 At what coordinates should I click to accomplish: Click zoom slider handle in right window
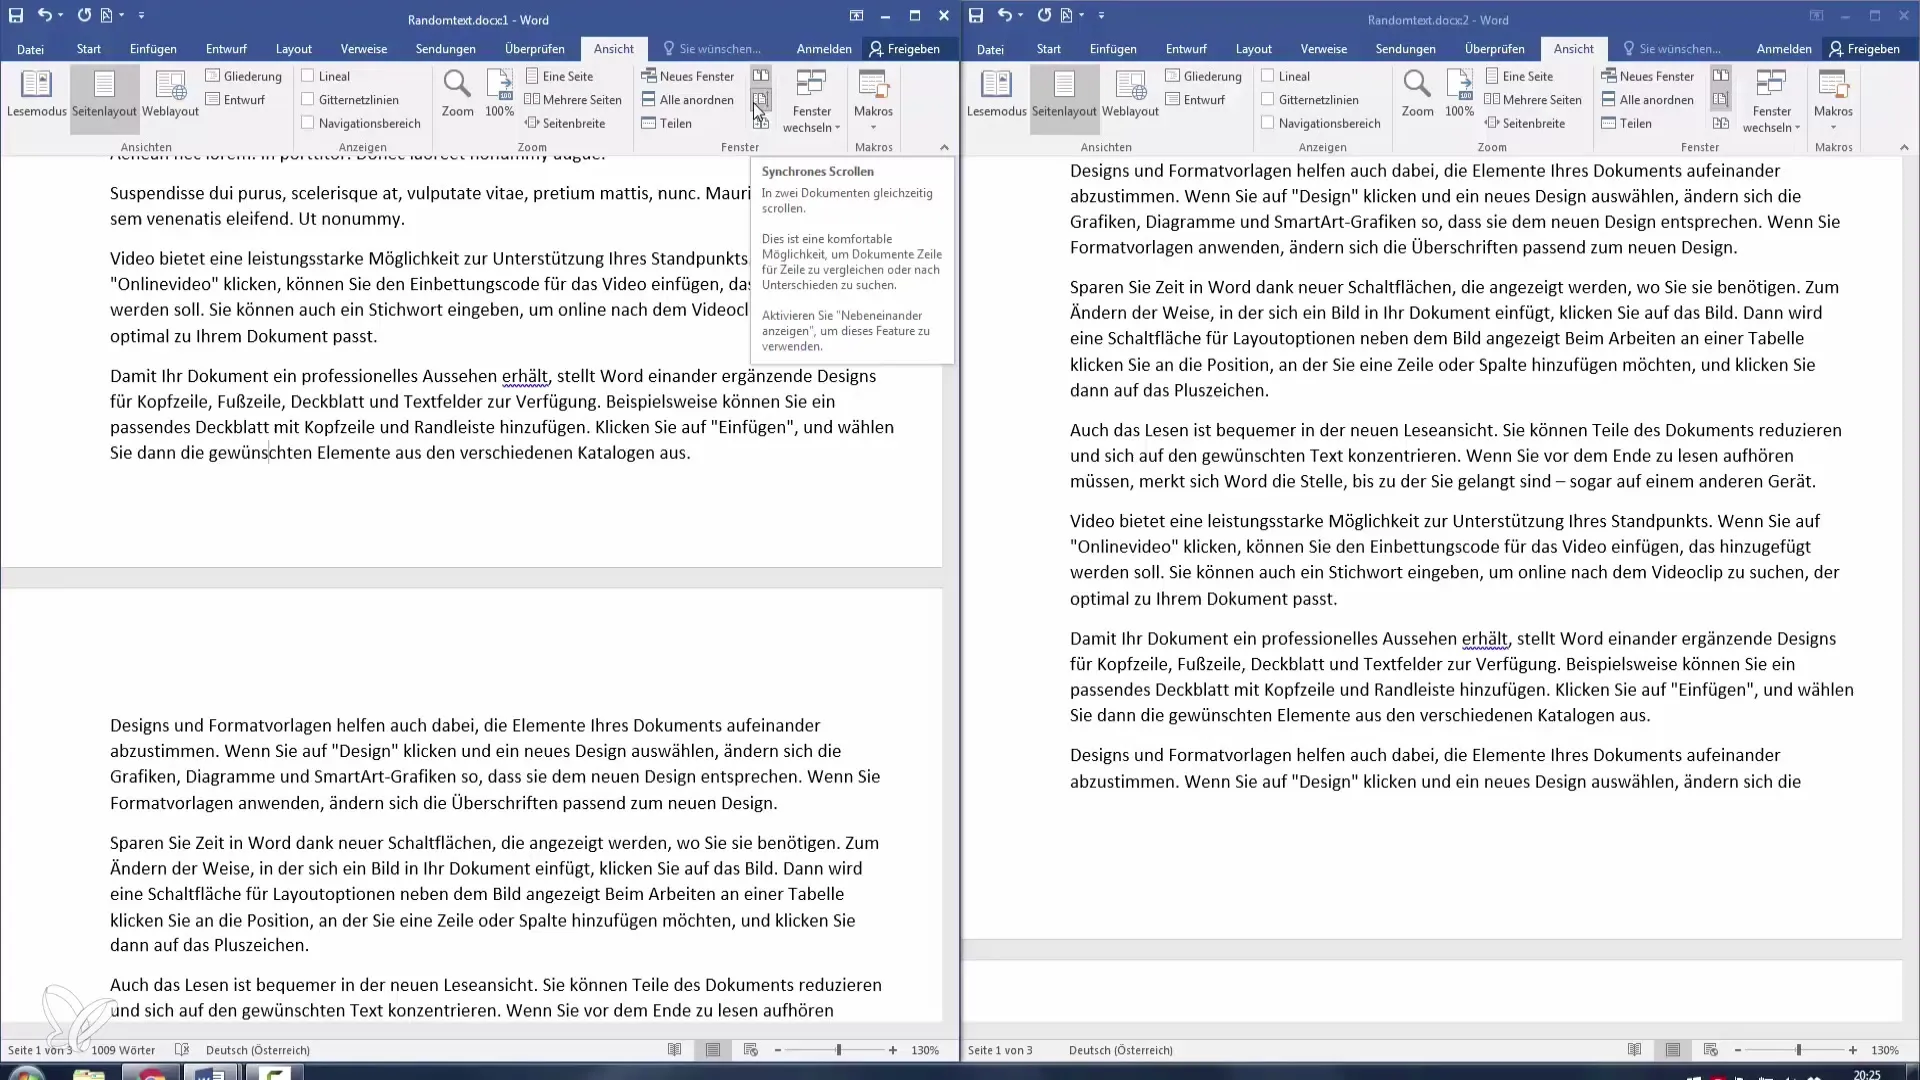1798,1050
